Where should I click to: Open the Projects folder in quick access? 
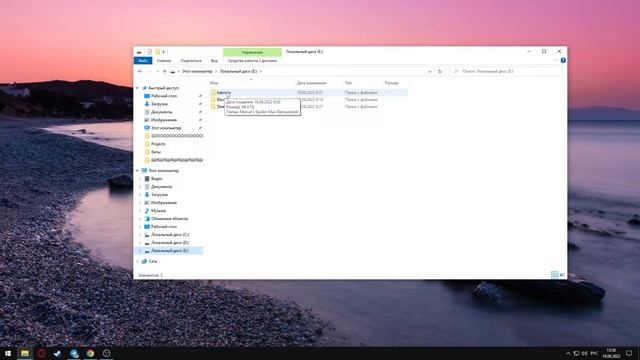point(158,144)
